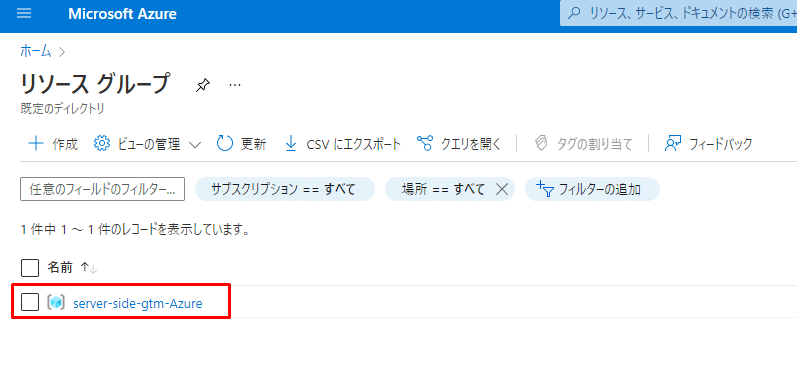Click the plus icon beside 作成
797x382 pixels.
pyautogui.click(x=36, y=144)
